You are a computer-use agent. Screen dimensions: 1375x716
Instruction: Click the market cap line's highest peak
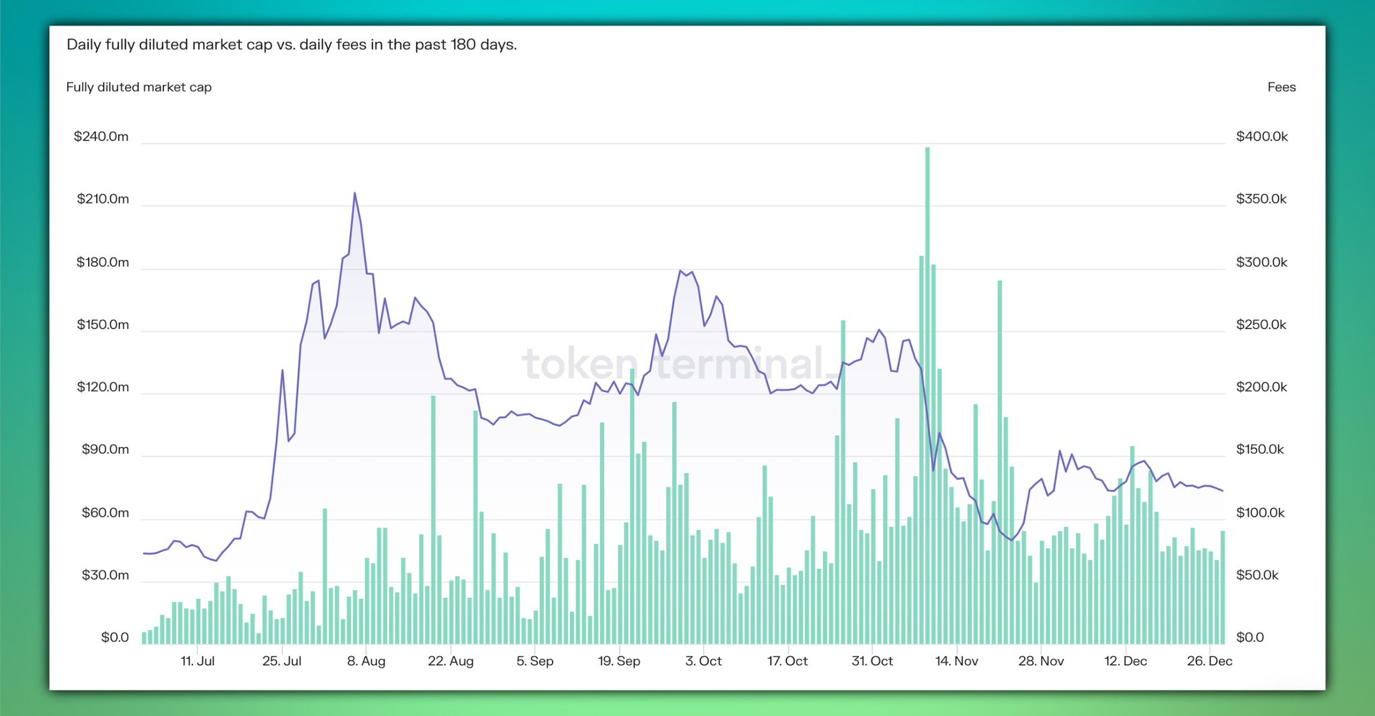pyautogui.click(x=355, y=194)
